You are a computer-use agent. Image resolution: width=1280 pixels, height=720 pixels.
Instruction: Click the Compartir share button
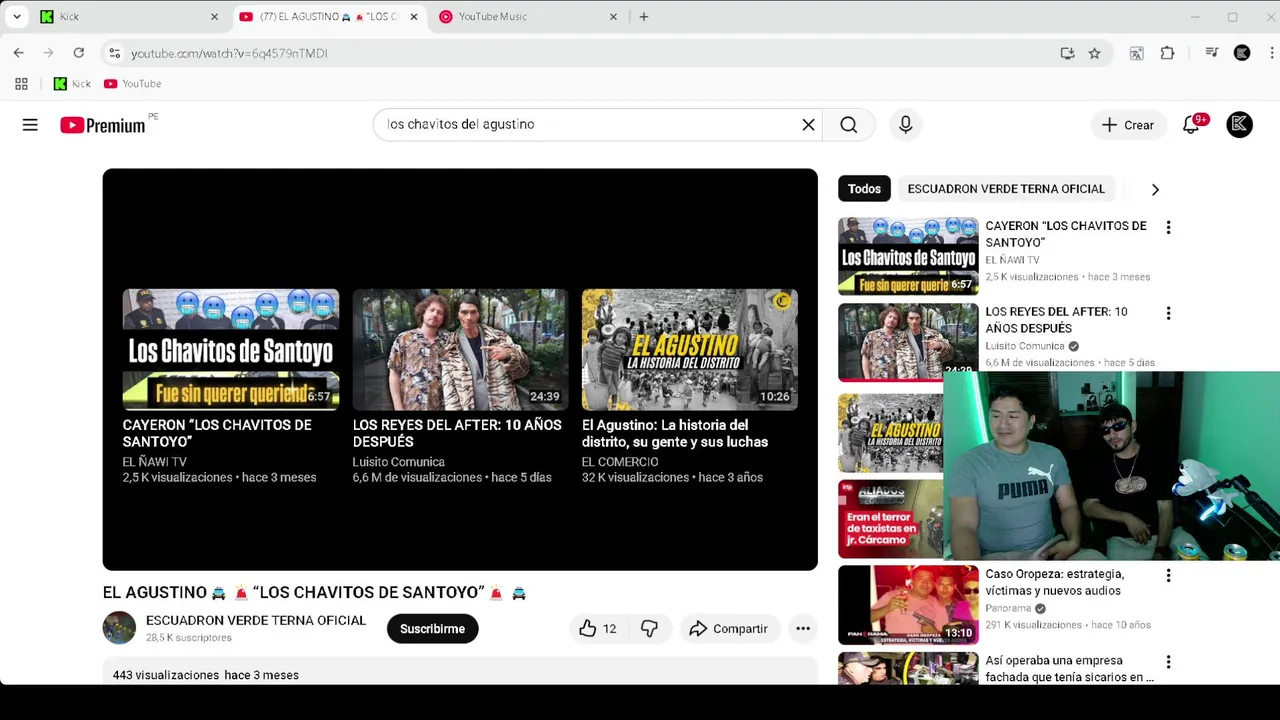point(729,629)
